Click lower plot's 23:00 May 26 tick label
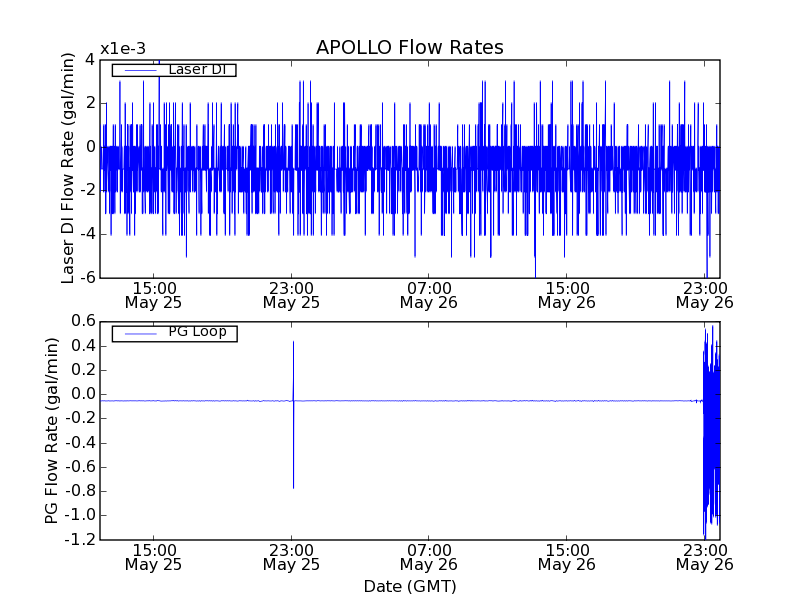The image size is (800, 600). pyautogui.click(x=704, y=556)
